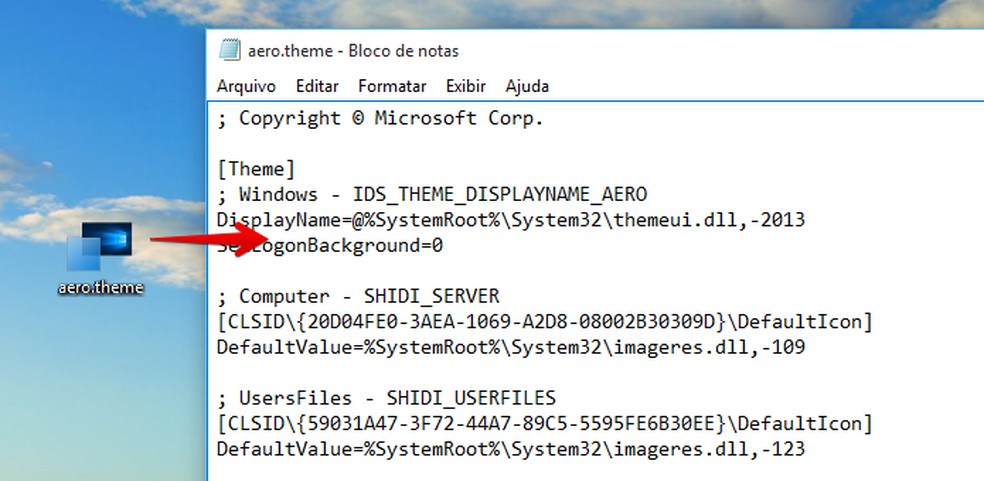The image size is (984, 481).
Task: Open the Ajuda menu
Action: click(x=527, y=86)
